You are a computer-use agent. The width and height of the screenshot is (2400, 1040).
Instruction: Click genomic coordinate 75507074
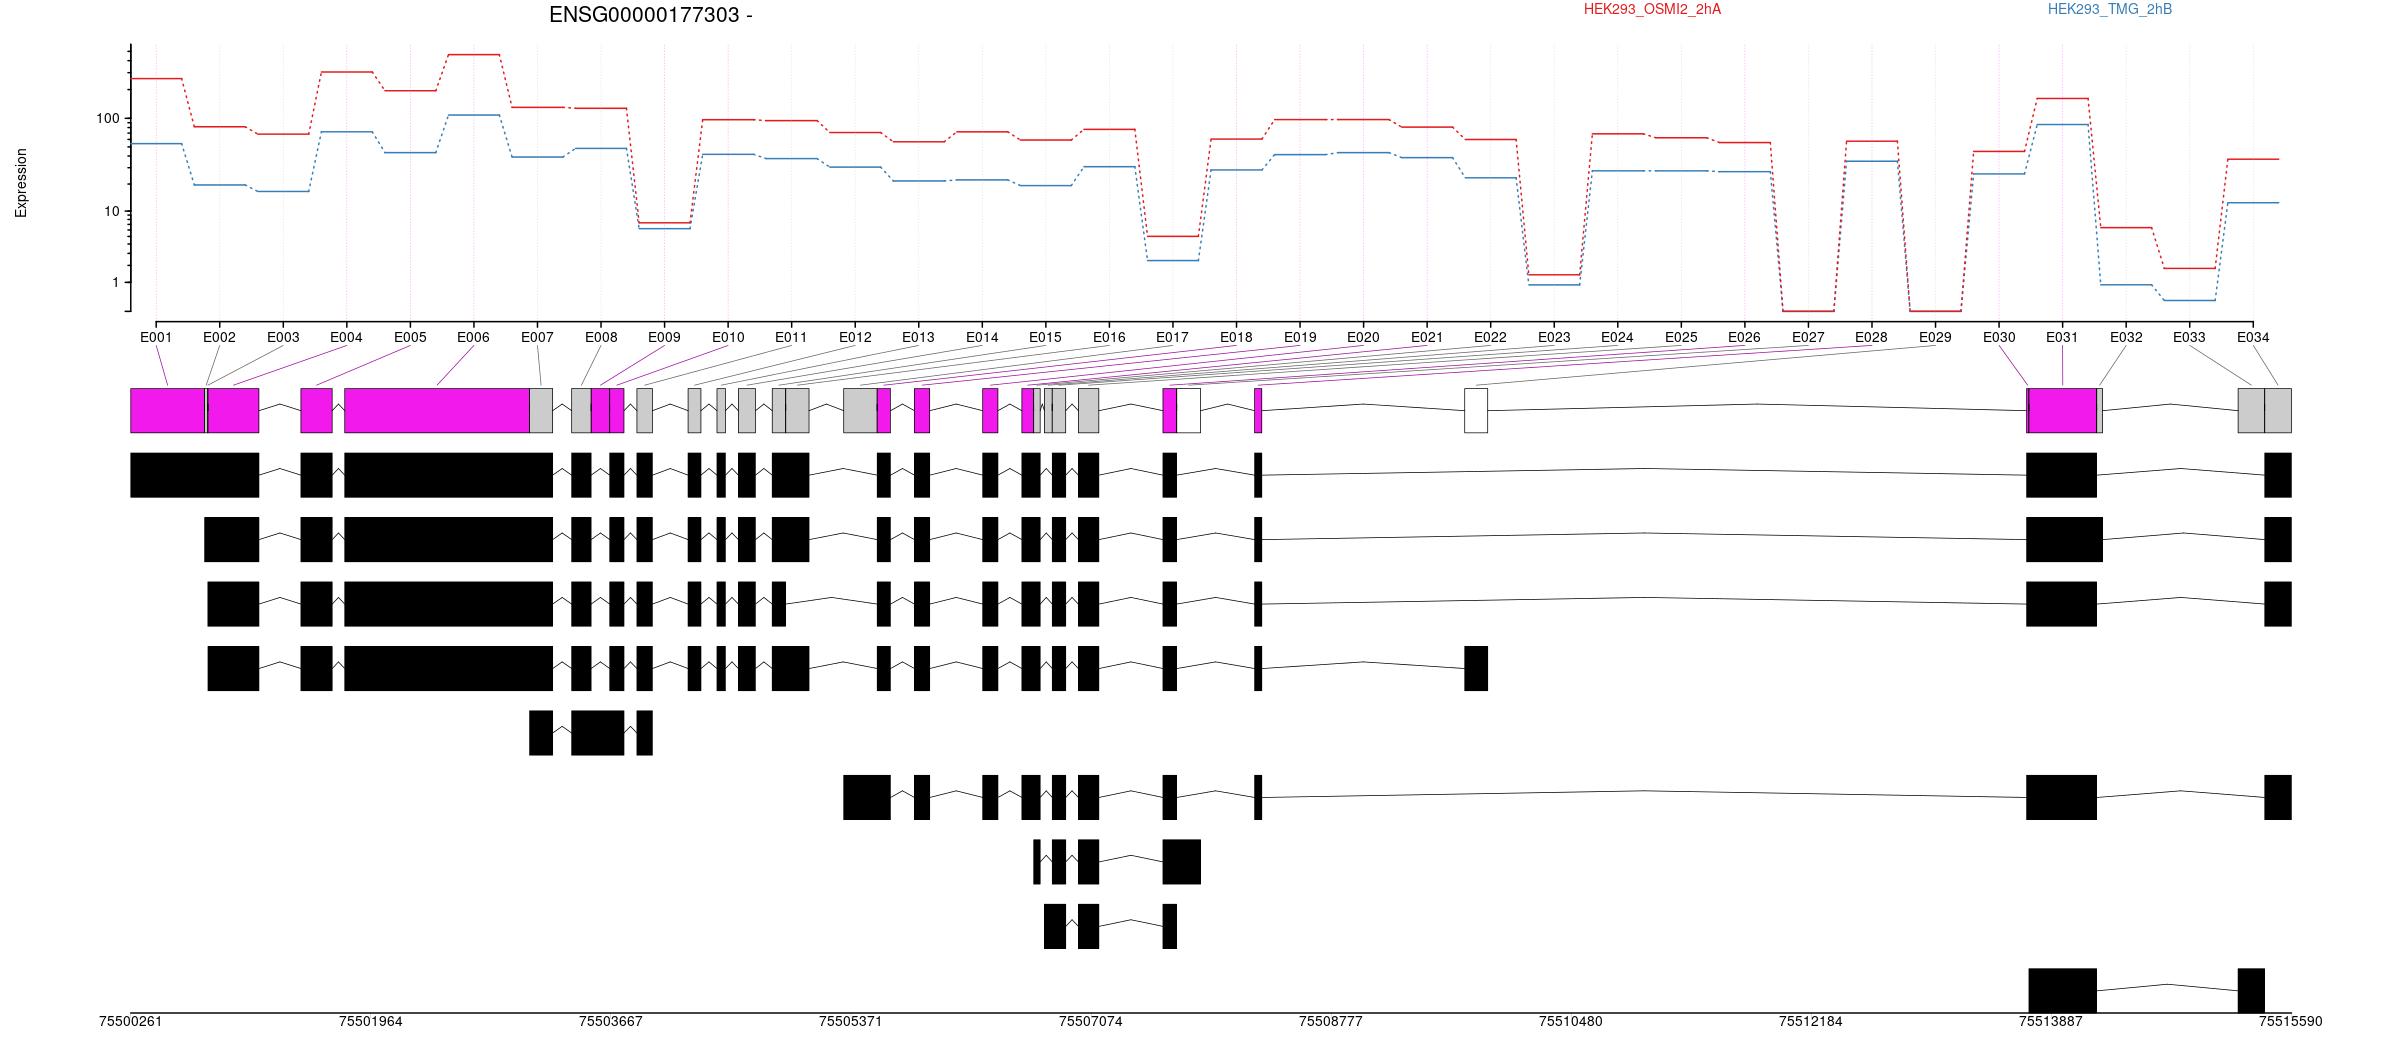(x=1091, y=1021)
